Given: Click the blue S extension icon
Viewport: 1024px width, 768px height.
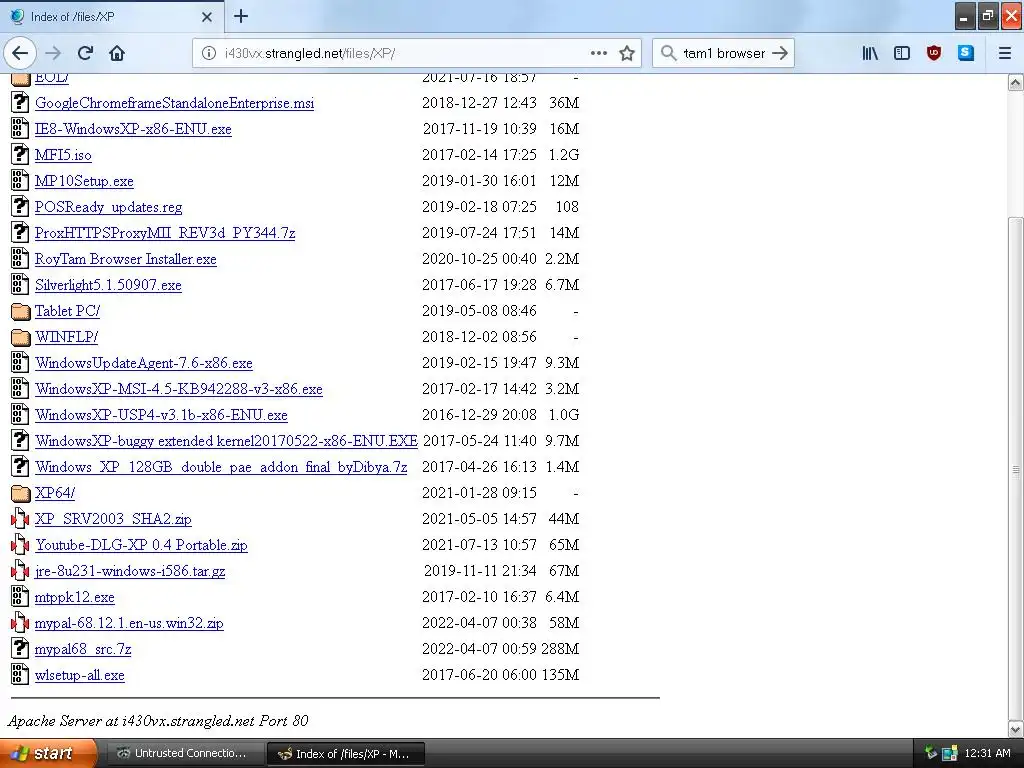Looking at the screenshot, I should pyautogui.click(x=966, y=53).
